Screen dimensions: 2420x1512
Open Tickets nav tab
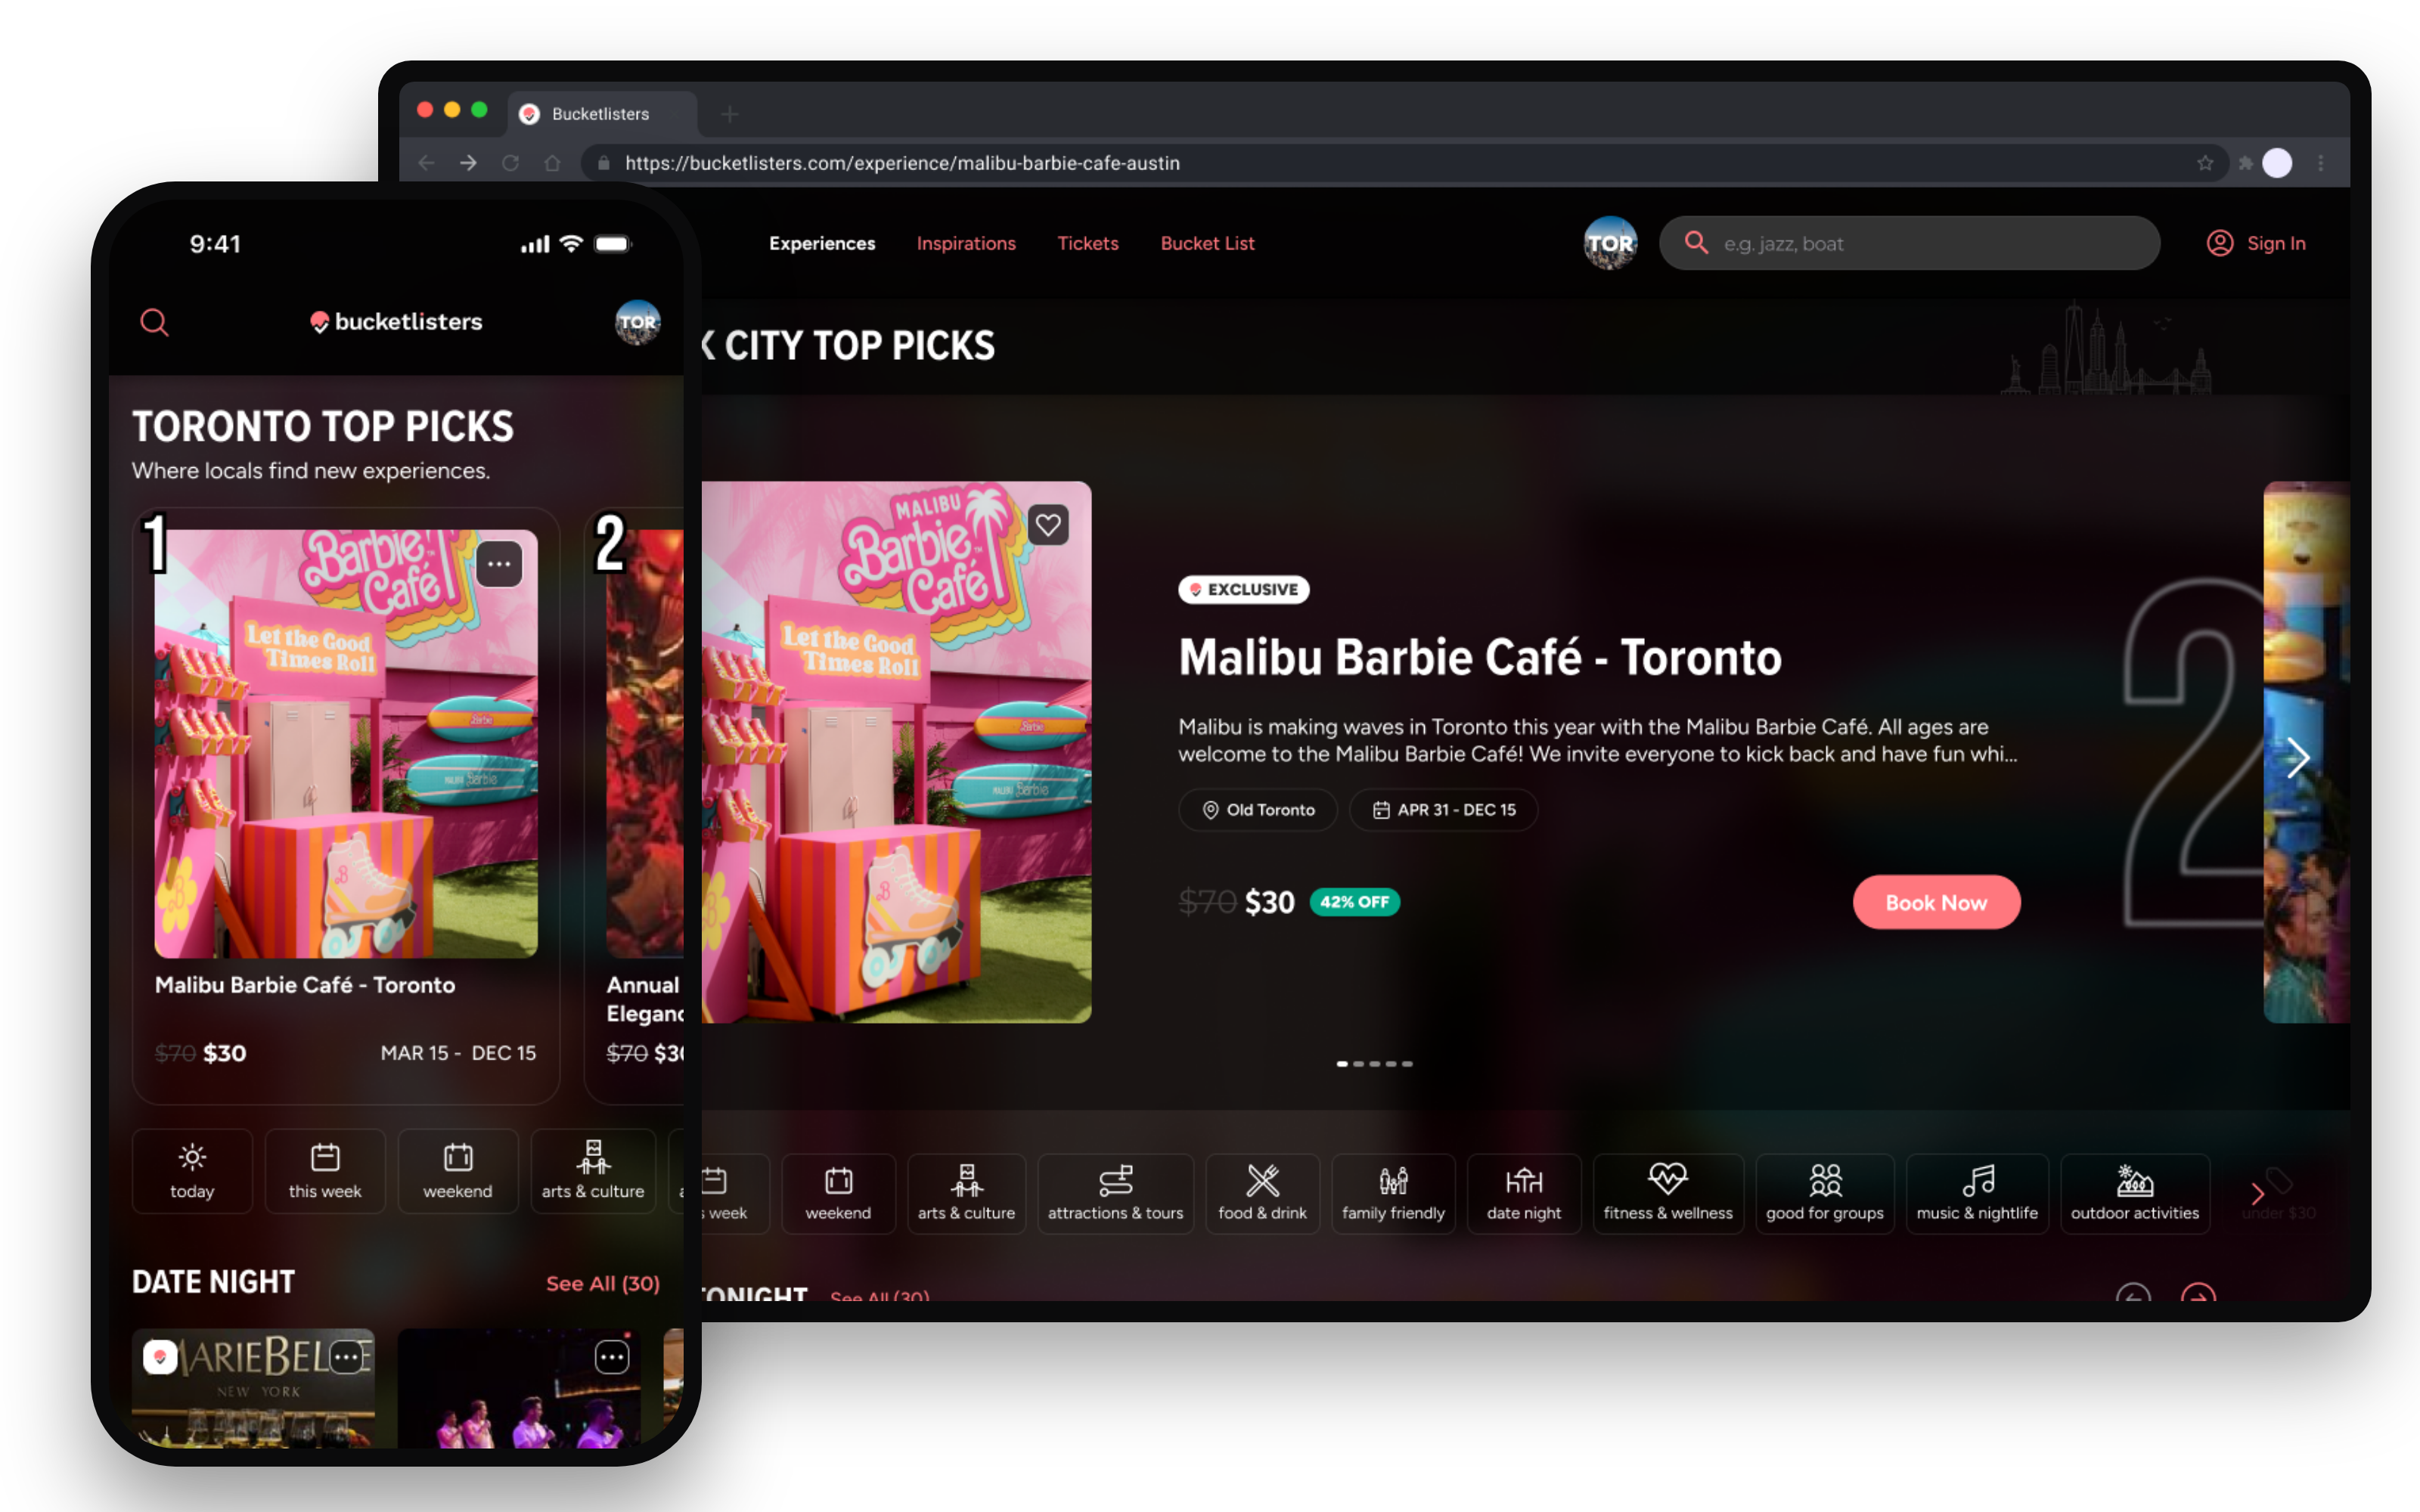[x=1088, y=243]
